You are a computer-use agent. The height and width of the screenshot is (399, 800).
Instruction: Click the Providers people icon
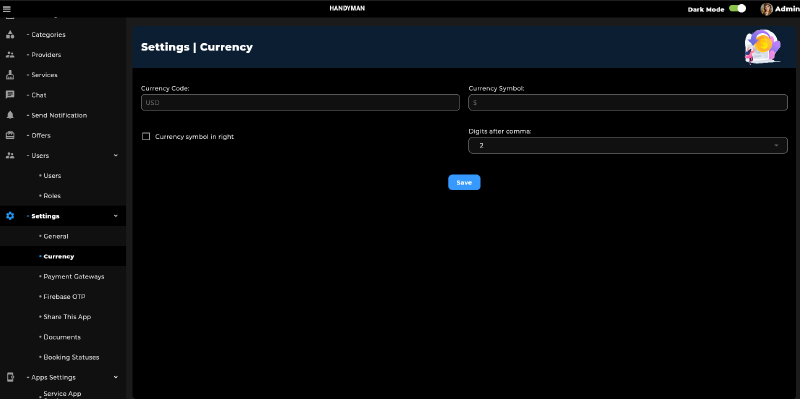pos(10,55)
